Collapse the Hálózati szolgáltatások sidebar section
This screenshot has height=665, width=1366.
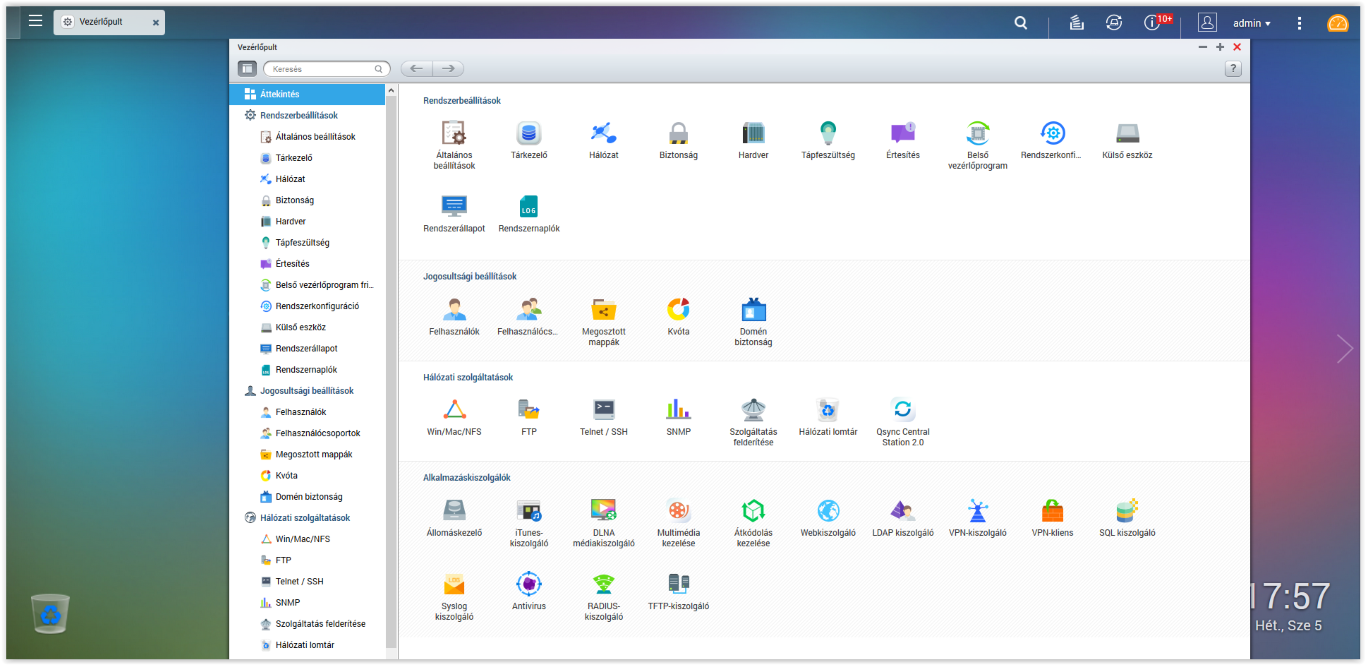[x=303, y=518]
